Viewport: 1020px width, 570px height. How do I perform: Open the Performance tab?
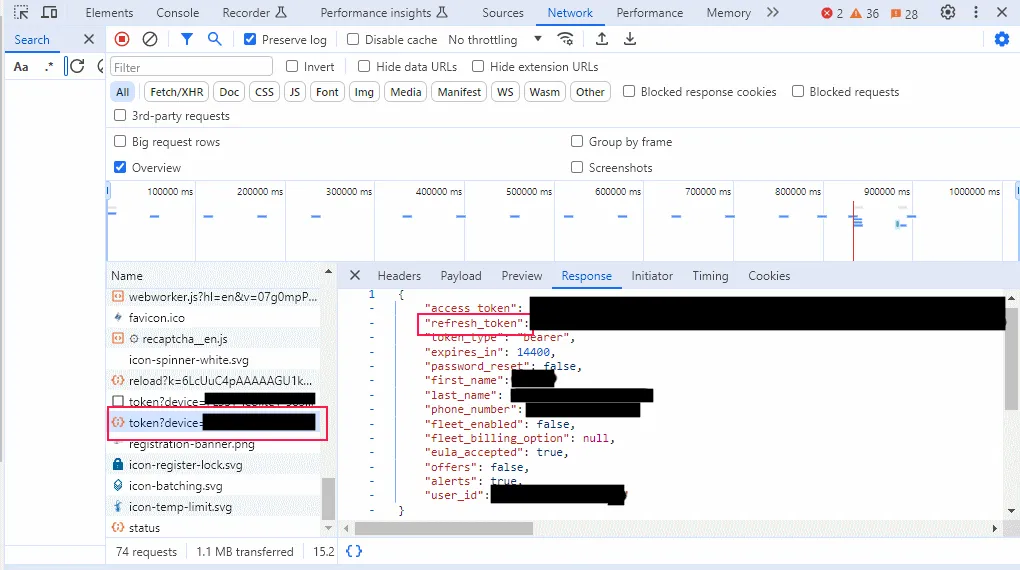[x=650, y=12]
